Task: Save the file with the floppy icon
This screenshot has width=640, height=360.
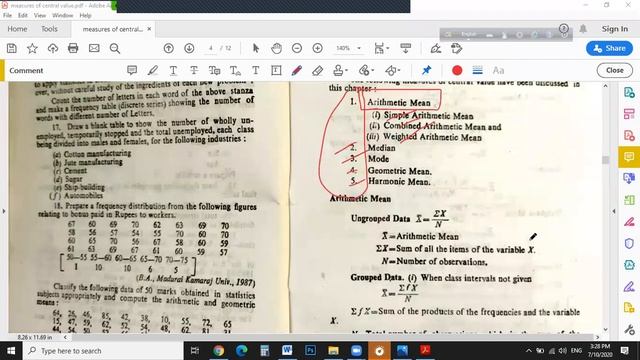Action: coord(12,49)
